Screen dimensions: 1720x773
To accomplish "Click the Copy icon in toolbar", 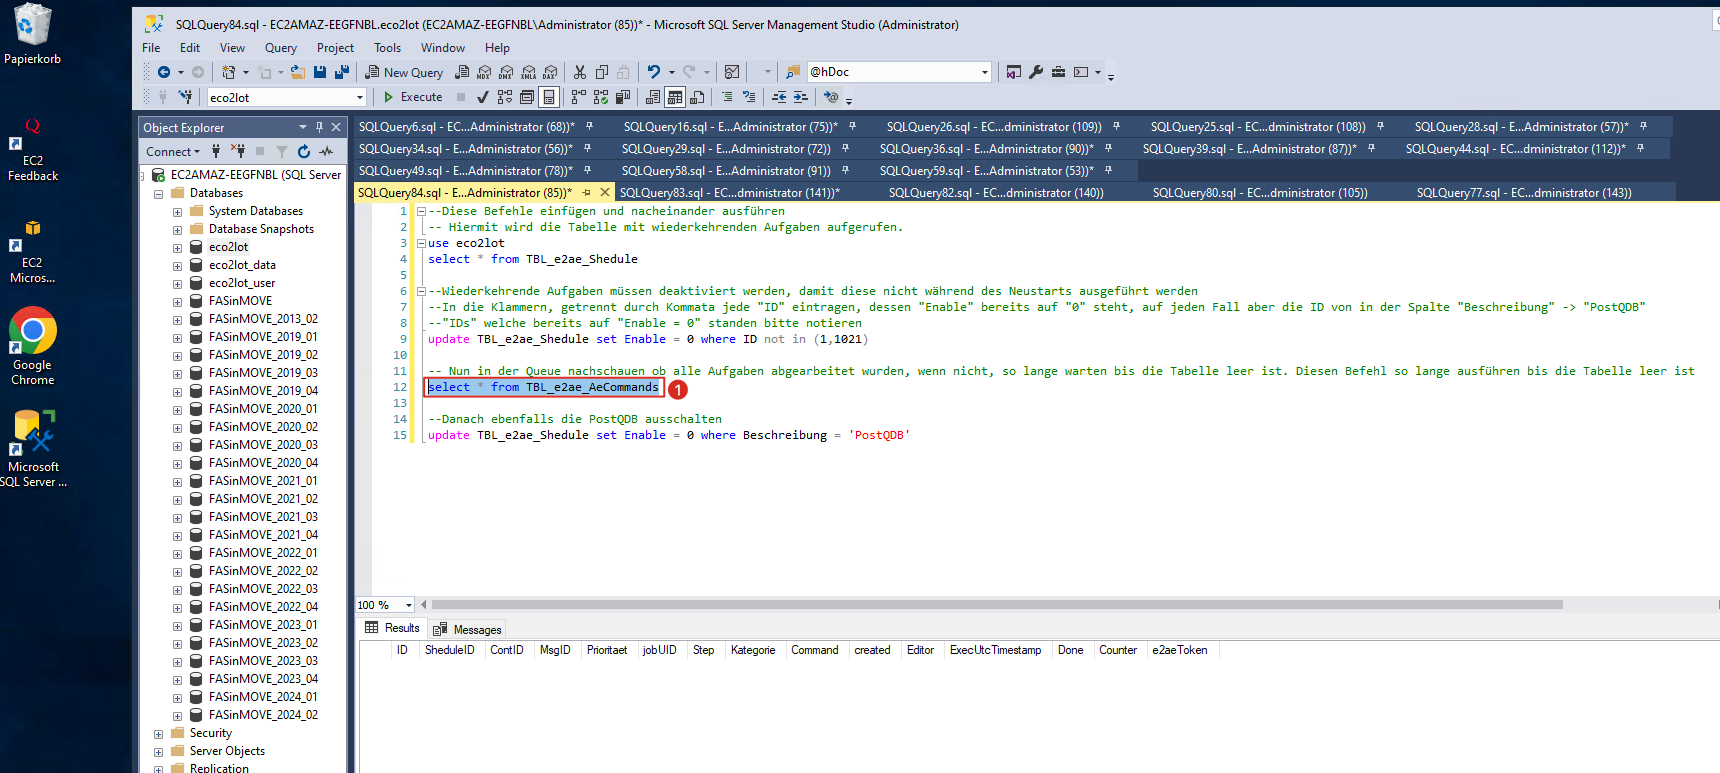I will (x=602, y=72).
